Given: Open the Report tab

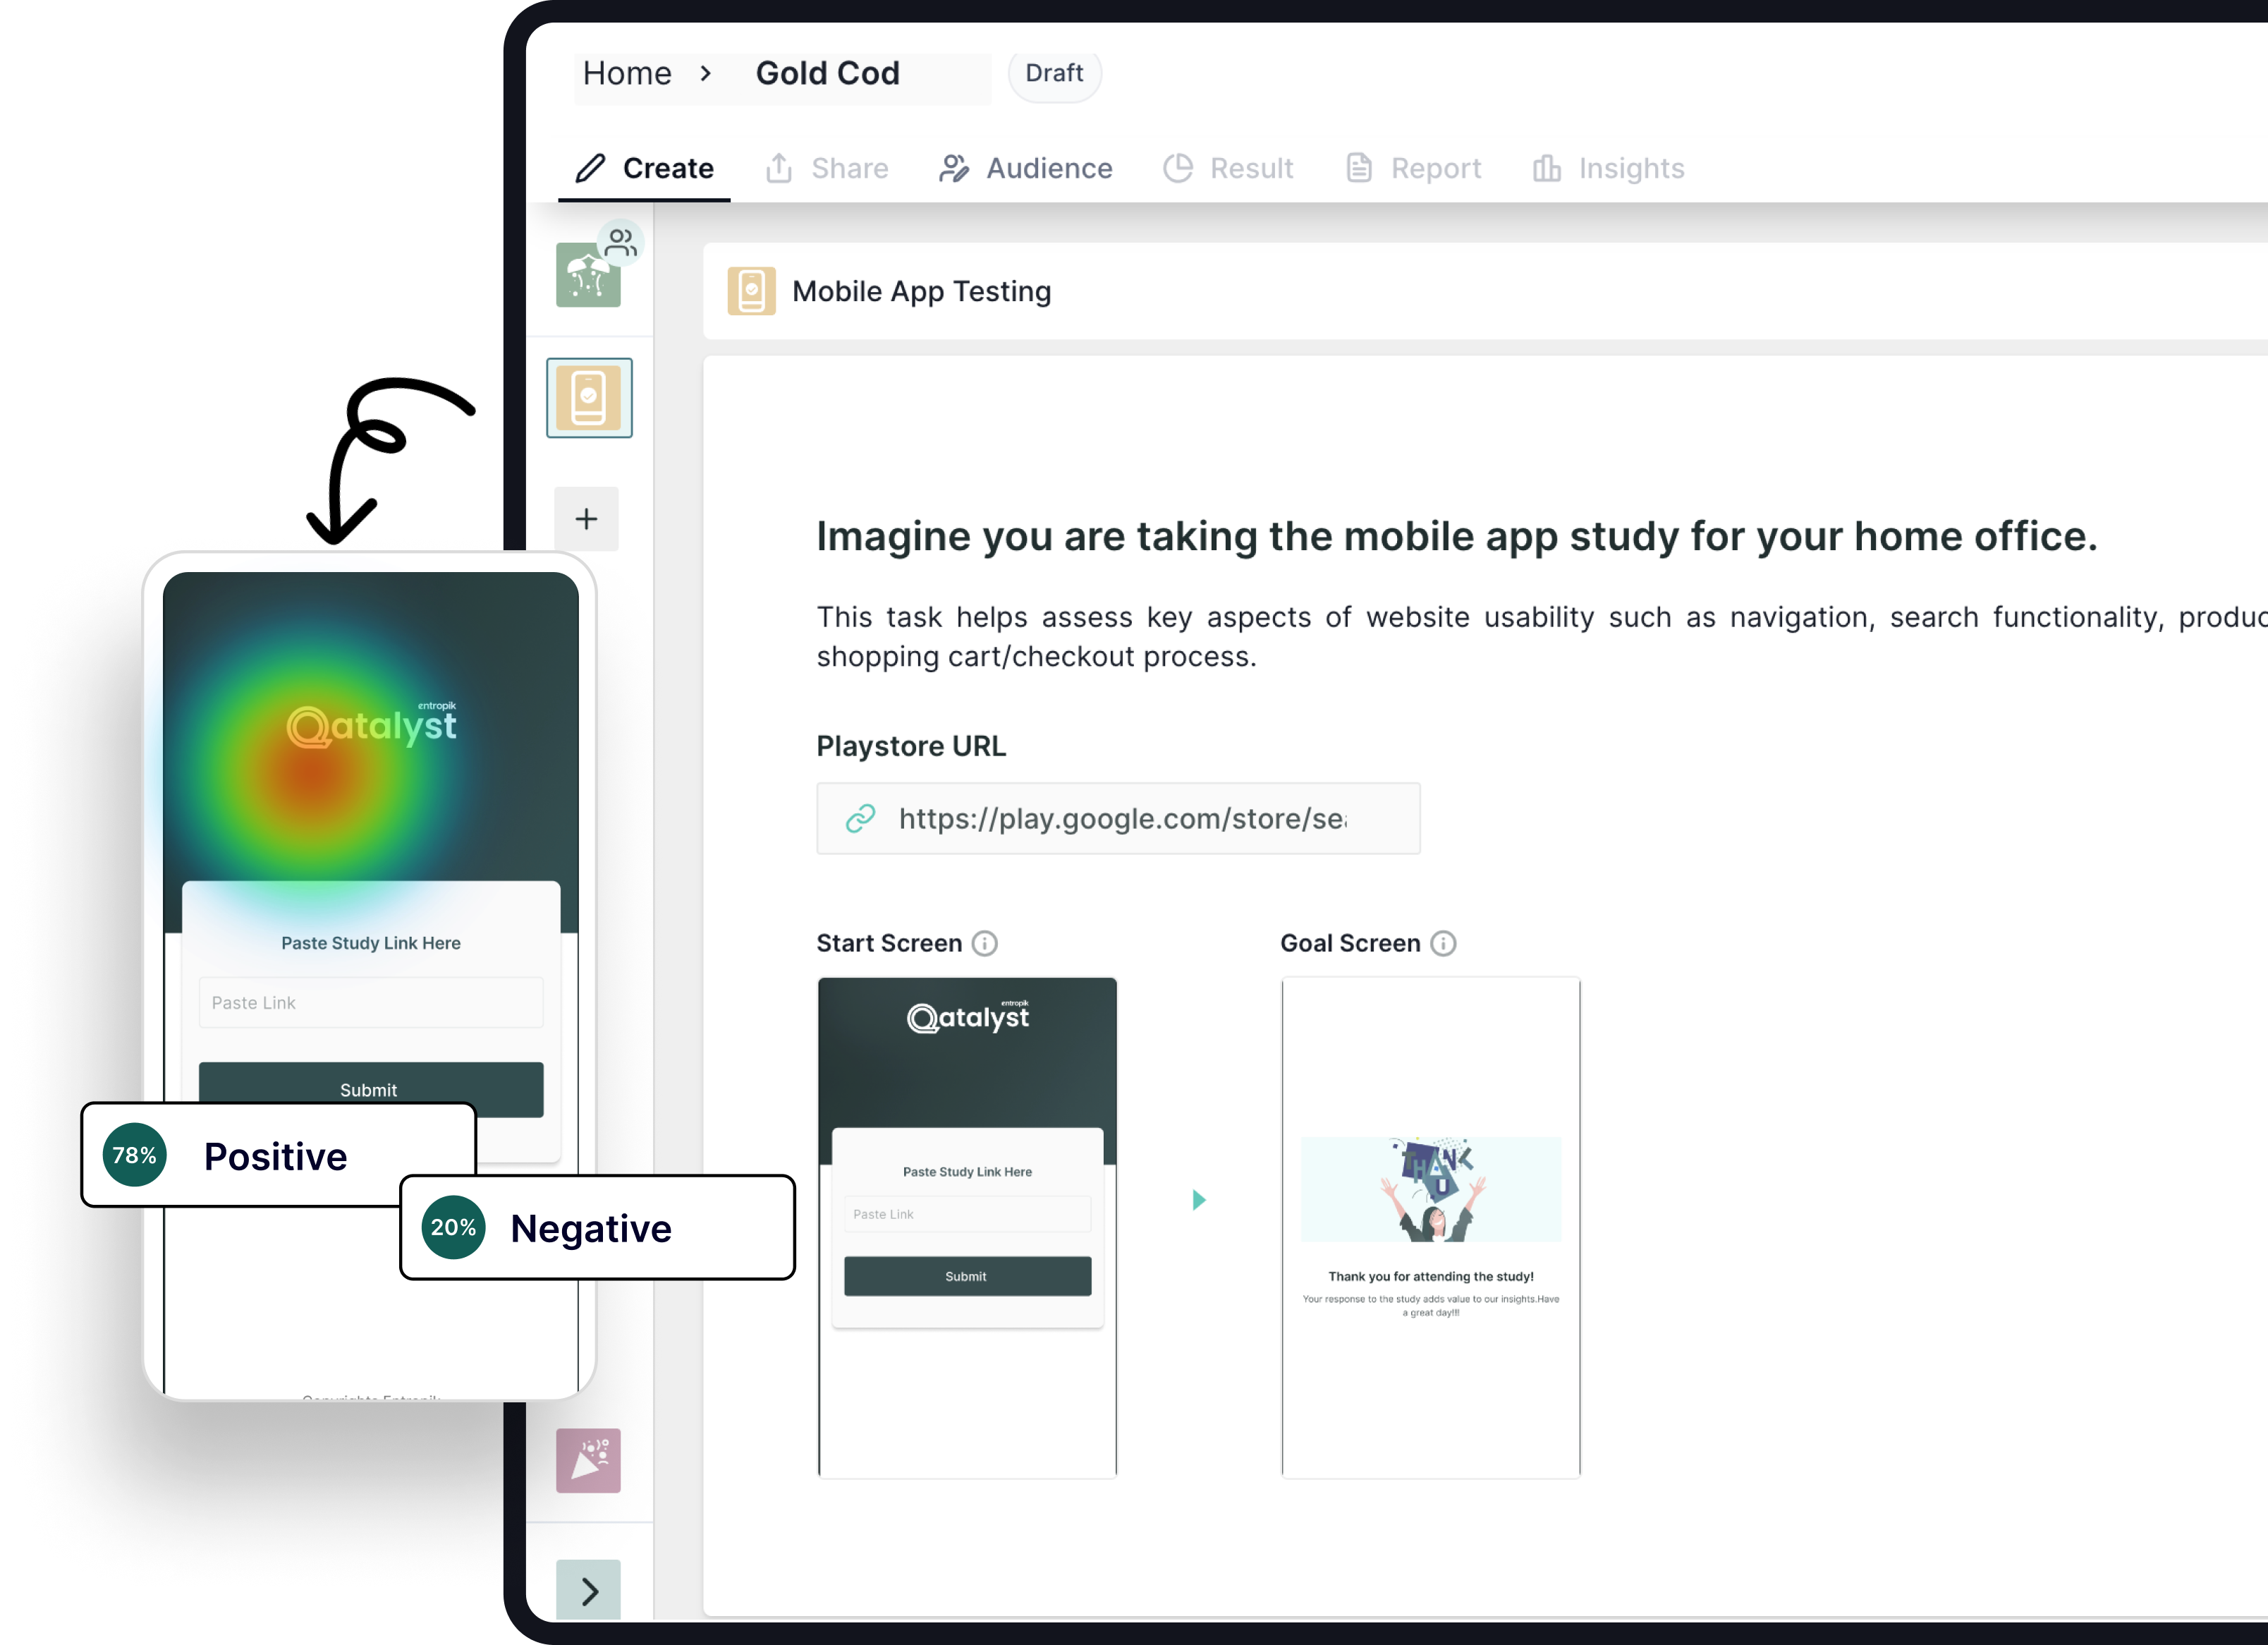Looking at the screenshot, I should (1413, 168).
